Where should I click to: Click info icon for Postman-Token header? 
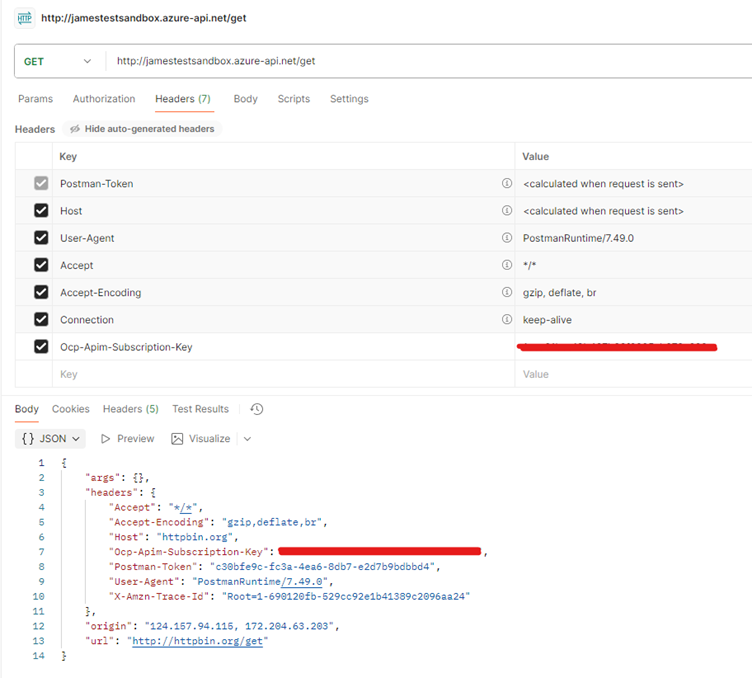(x=507, y=183)
